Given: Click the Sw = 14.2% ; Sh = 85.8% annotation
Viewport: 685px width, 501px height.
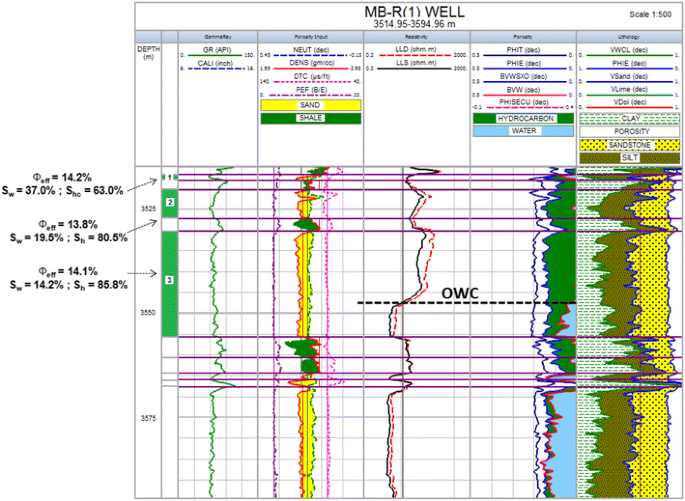Looking at the screenshot, I should coord(69,285).
